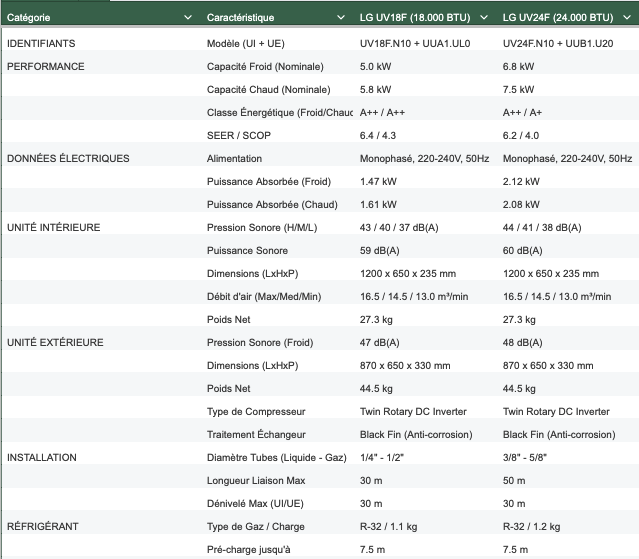Click the 6.8 kW value
Viewport: 639px width, 559px height.
click(518, 66)
